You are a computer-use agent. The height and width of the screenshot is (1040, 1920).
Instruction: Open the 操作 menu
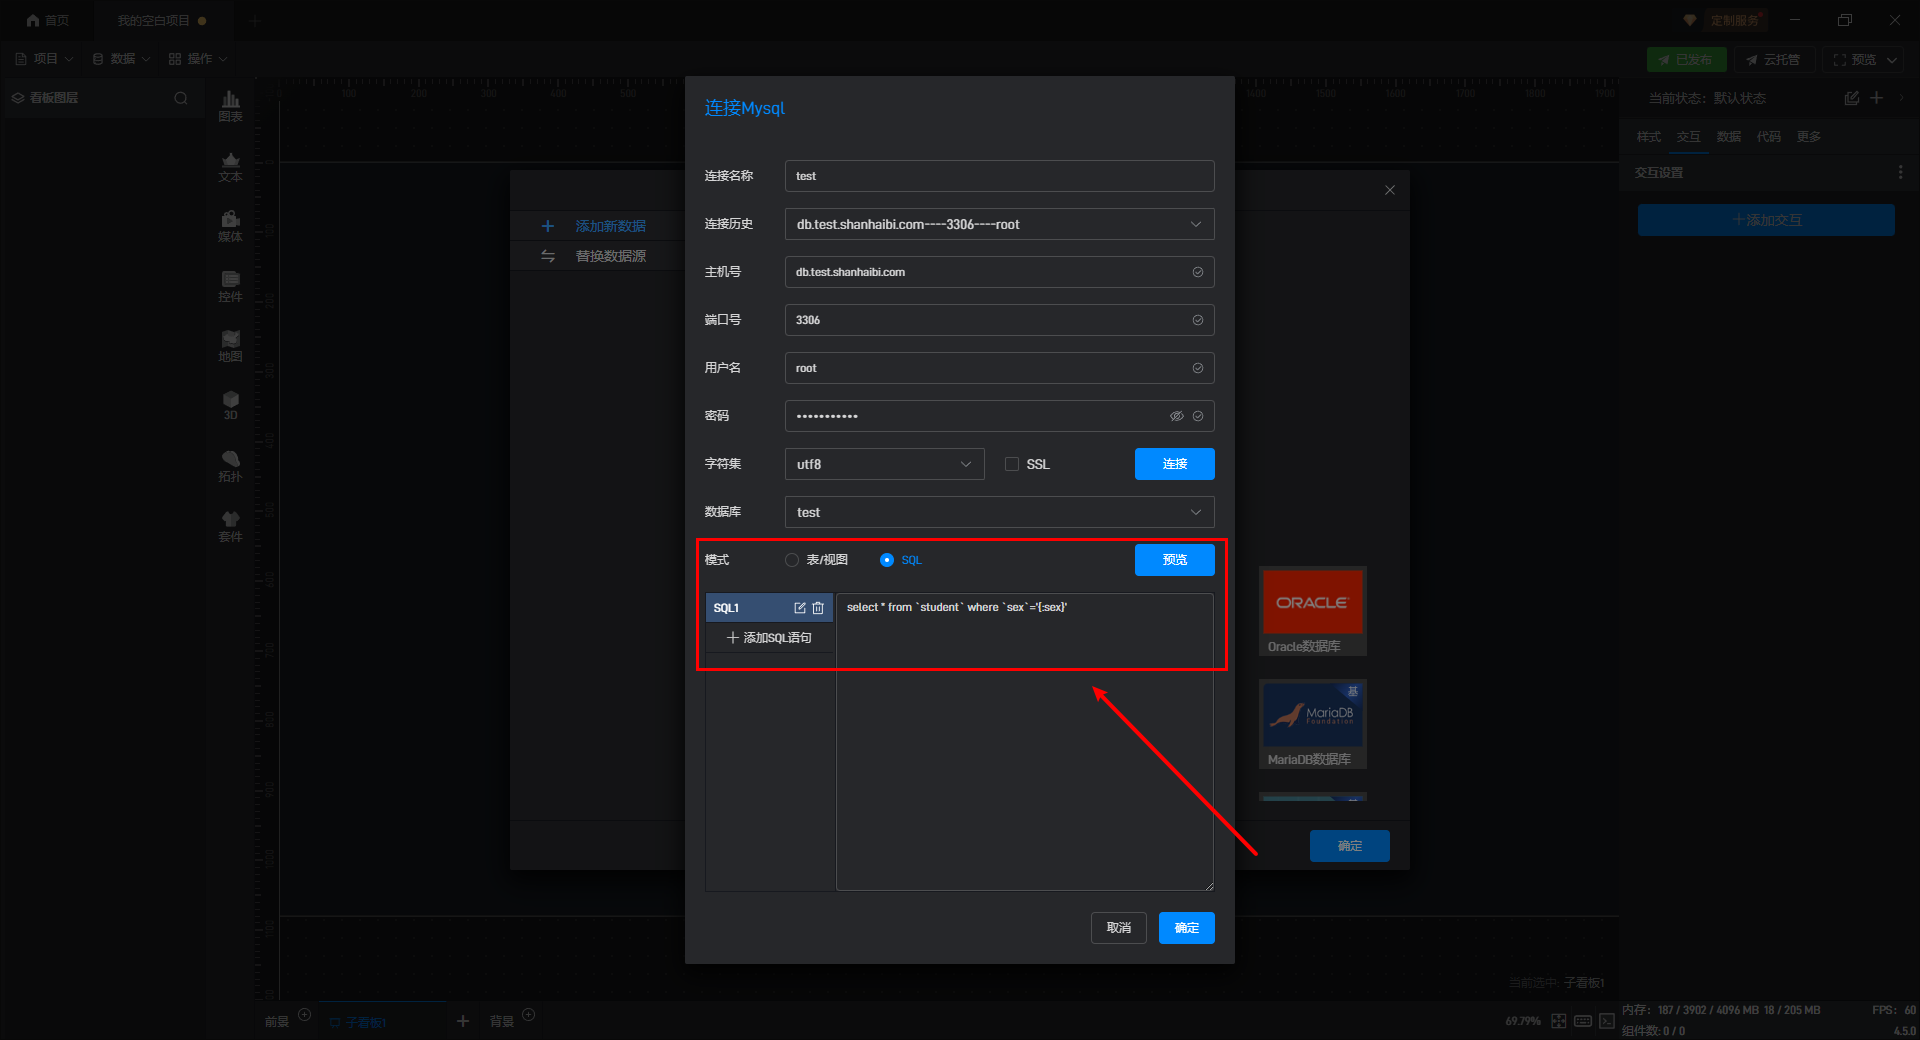[x=198, y=59]
